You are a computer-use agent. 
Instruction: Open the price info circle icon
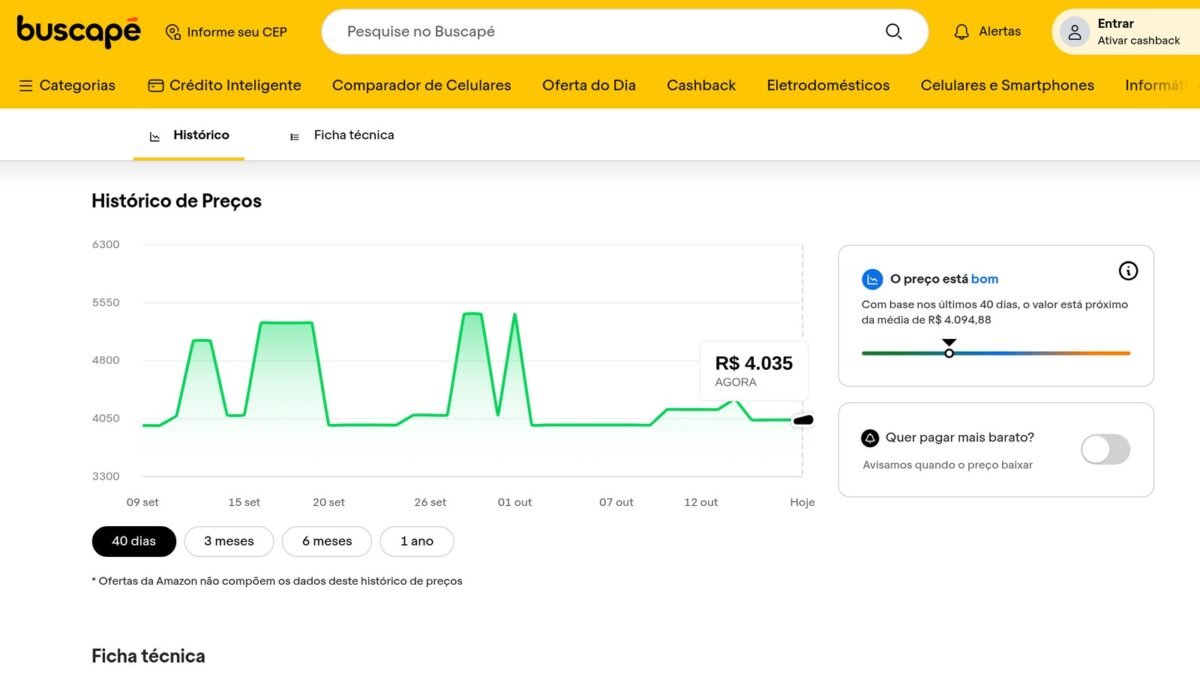point(1128,271)
